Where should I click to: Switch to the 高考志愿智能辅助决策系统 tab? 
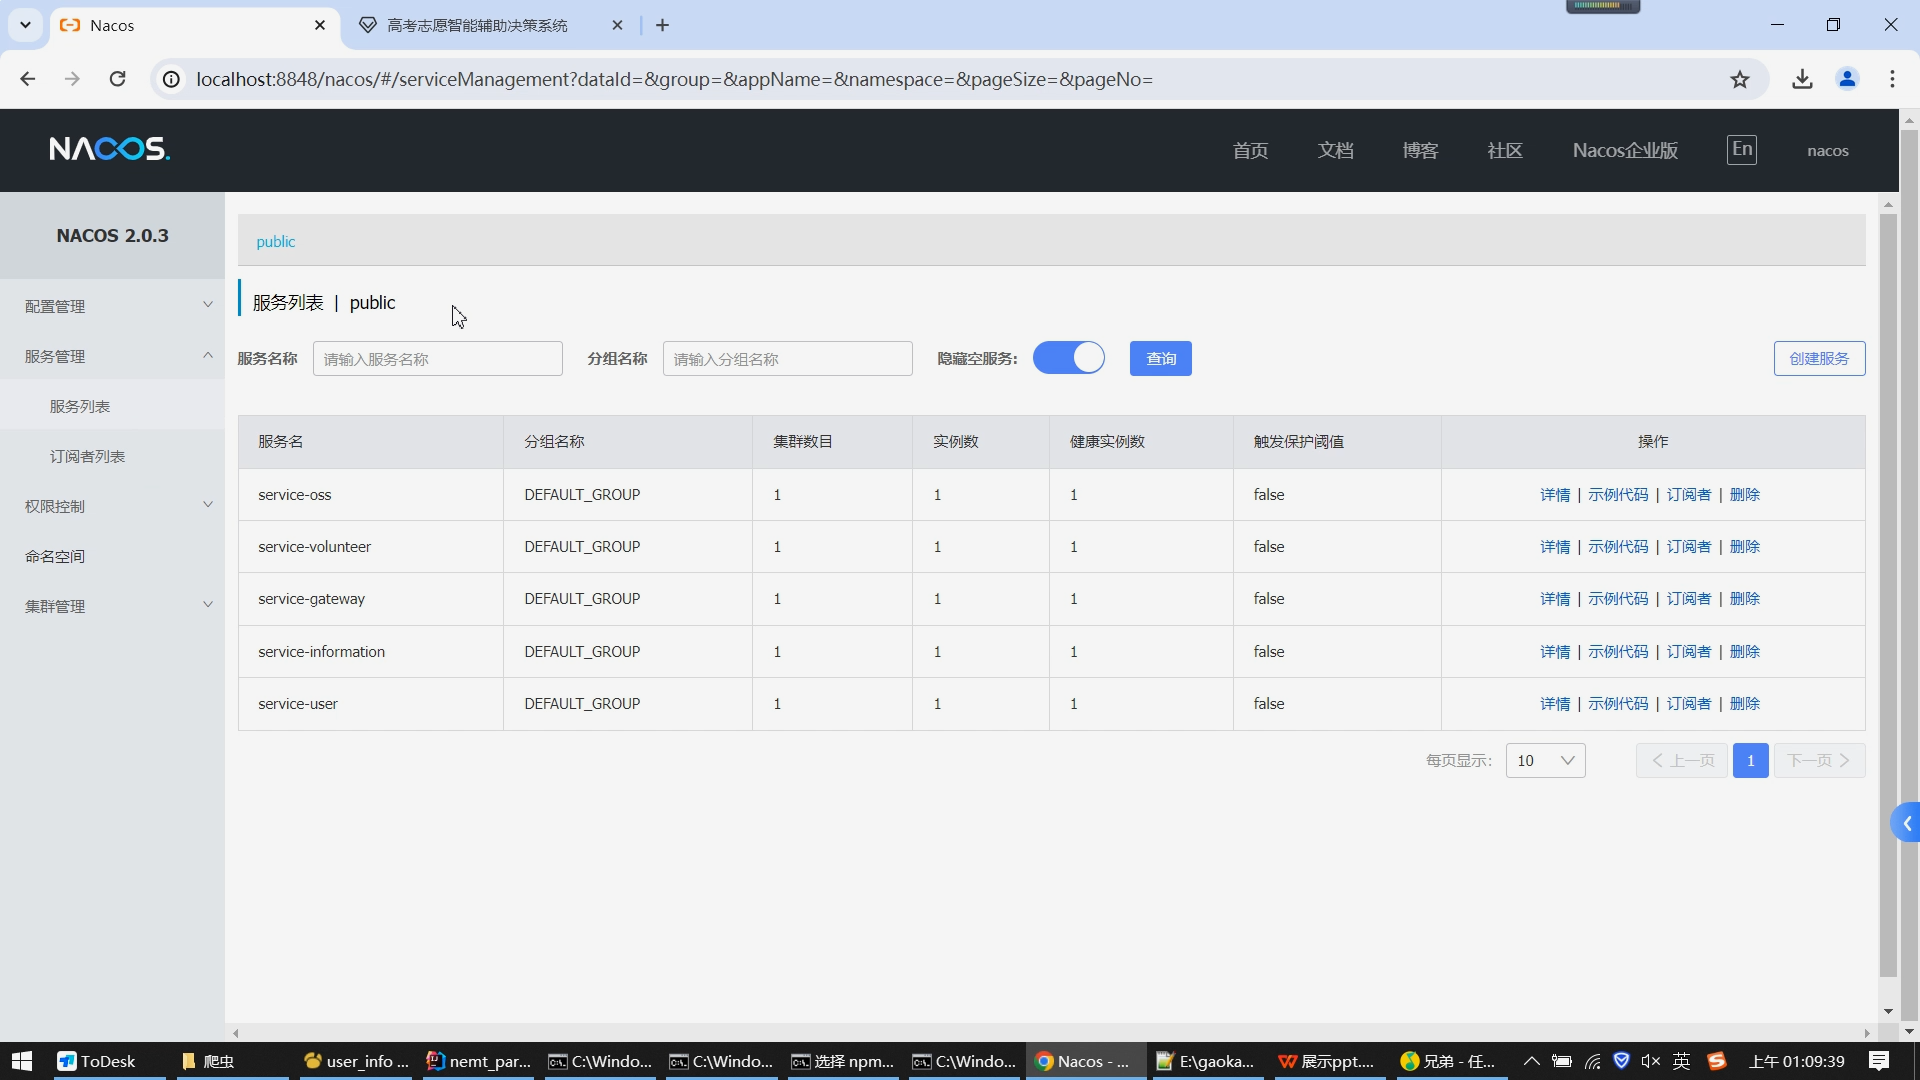tap(477, 25)
